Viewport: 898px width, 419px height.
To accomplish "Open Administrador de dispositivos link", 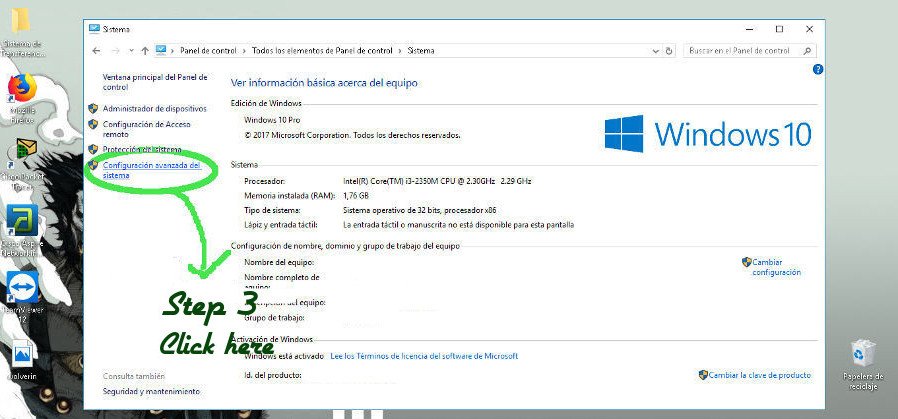I will click(155, 108).
